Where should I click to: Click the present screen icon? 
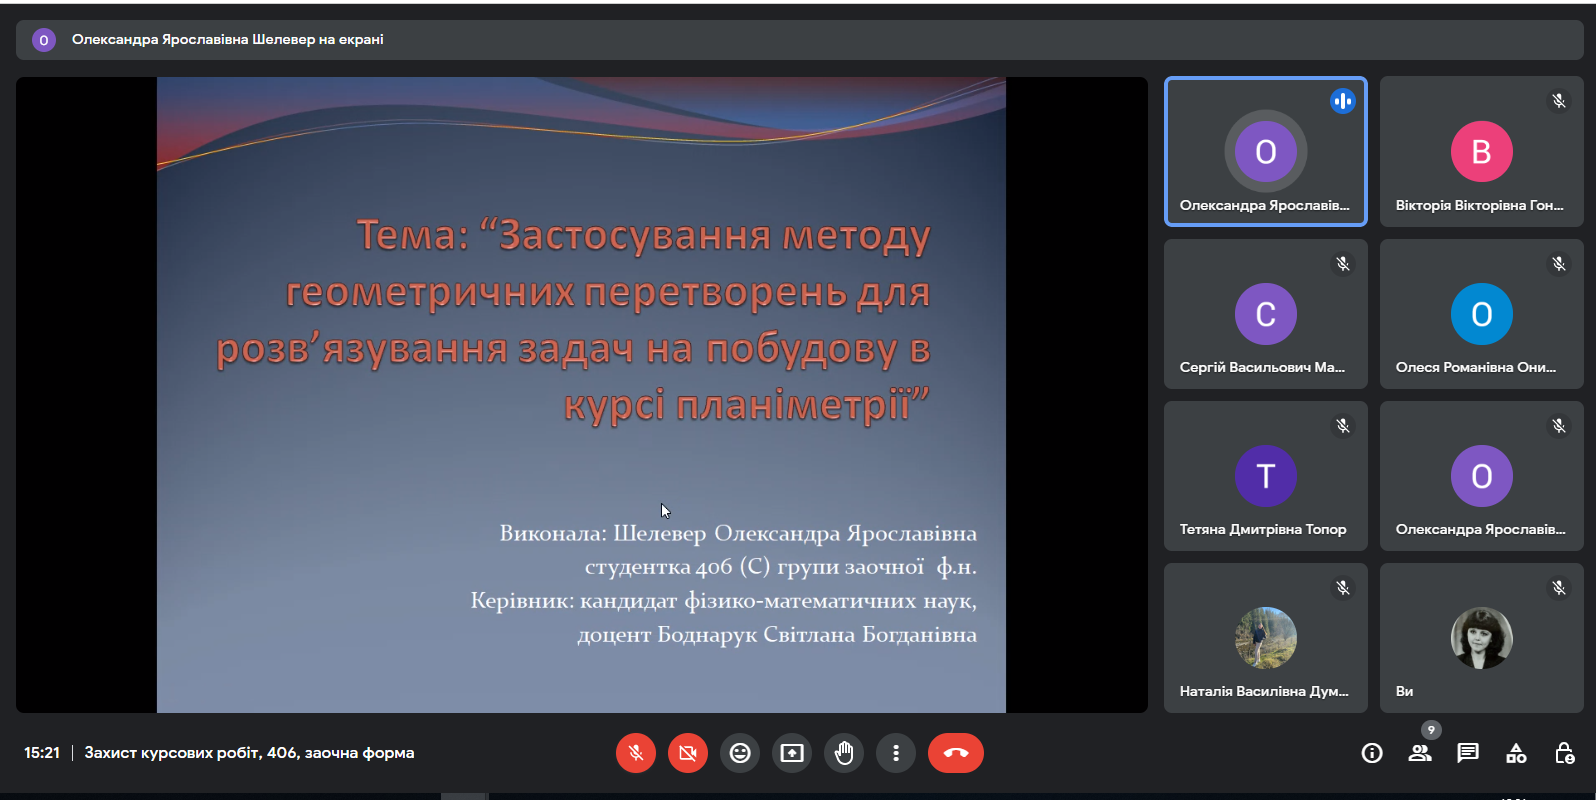(x=792, y=753)
